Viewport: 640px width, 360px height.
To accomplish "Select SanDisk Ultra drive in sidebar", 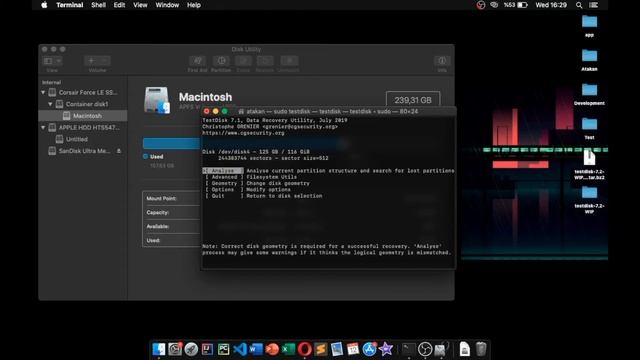I will 79,151.
